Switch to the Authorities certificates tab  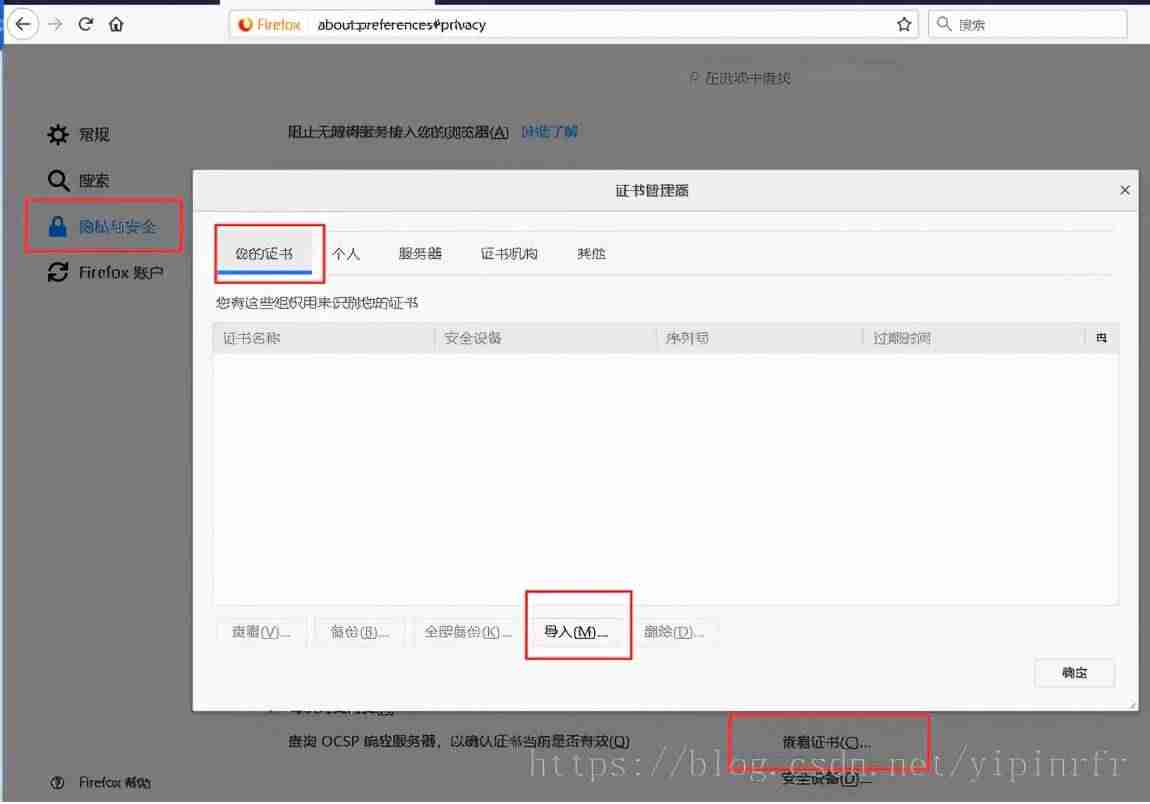(509, 254)
